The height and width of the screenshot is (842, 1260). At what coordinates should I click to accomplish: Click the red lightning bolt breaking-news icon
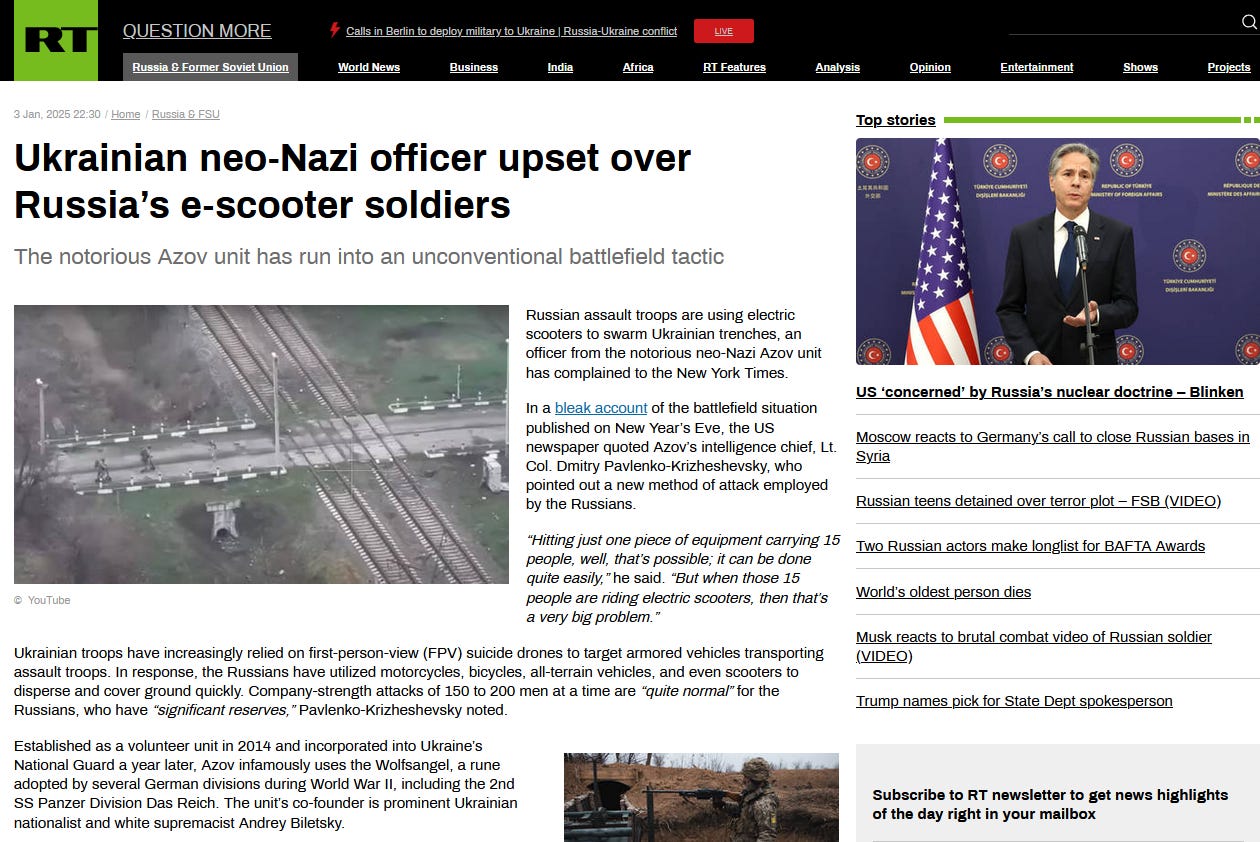coord(335,30)
